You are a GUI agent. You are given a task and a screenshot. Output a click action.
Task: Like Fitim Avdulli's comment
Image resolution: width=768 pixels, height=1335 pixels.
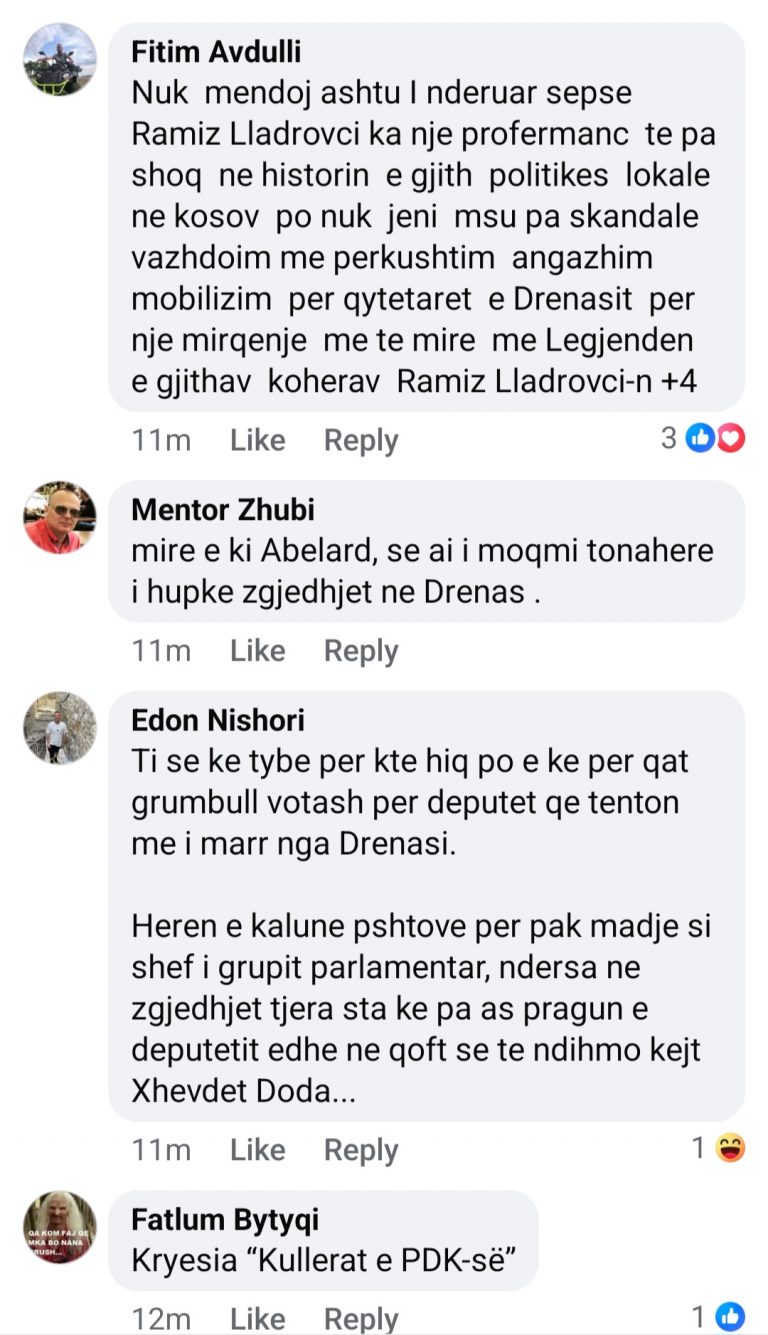(x=257, y=440)
